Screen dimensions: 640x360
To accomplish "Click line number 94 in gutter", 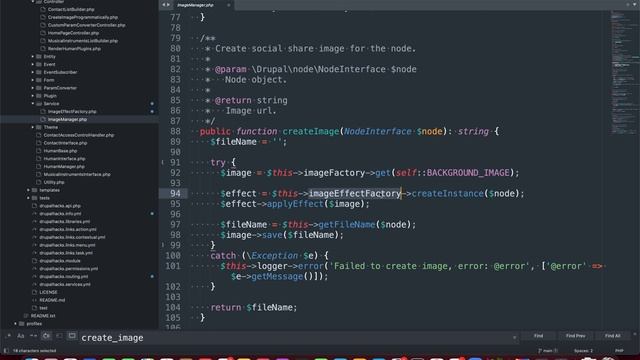I will tap(176, 193).
